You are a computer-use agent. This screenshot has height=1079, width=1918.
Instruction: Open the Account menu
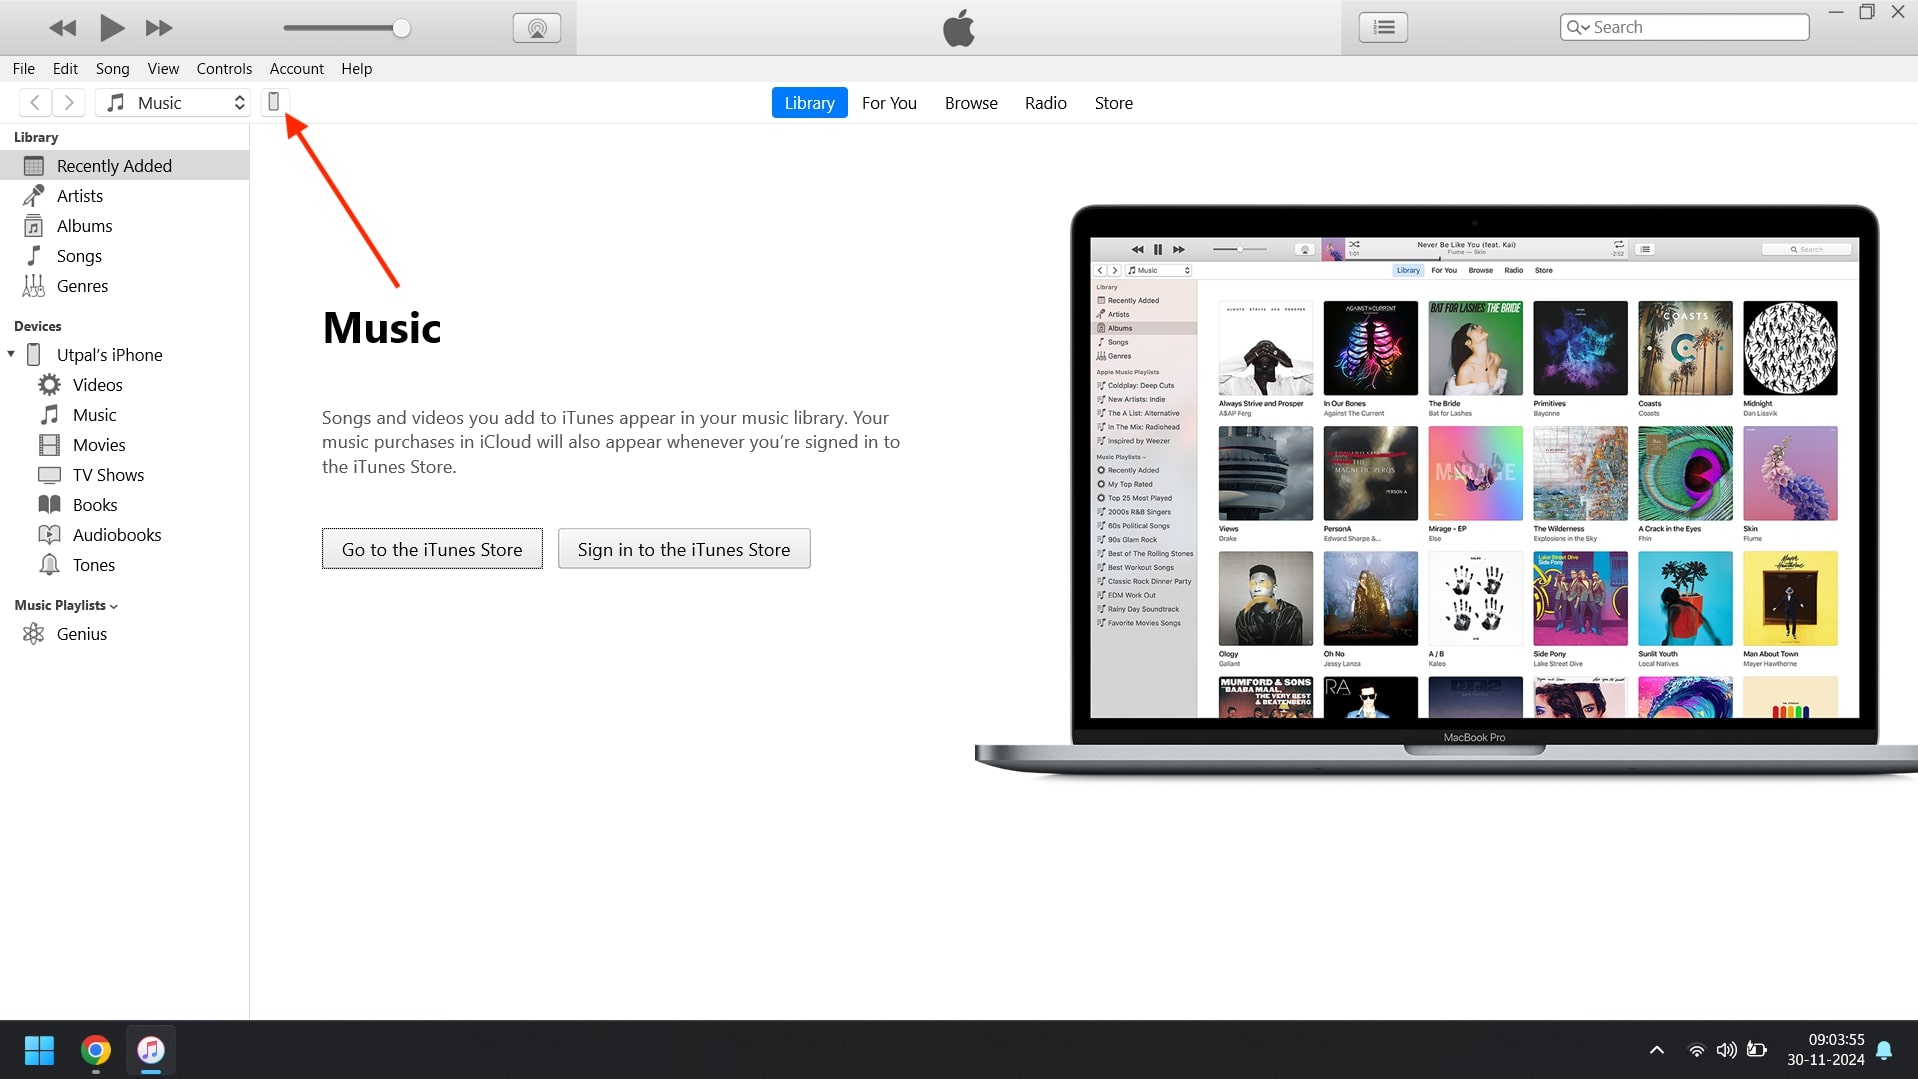297,68
